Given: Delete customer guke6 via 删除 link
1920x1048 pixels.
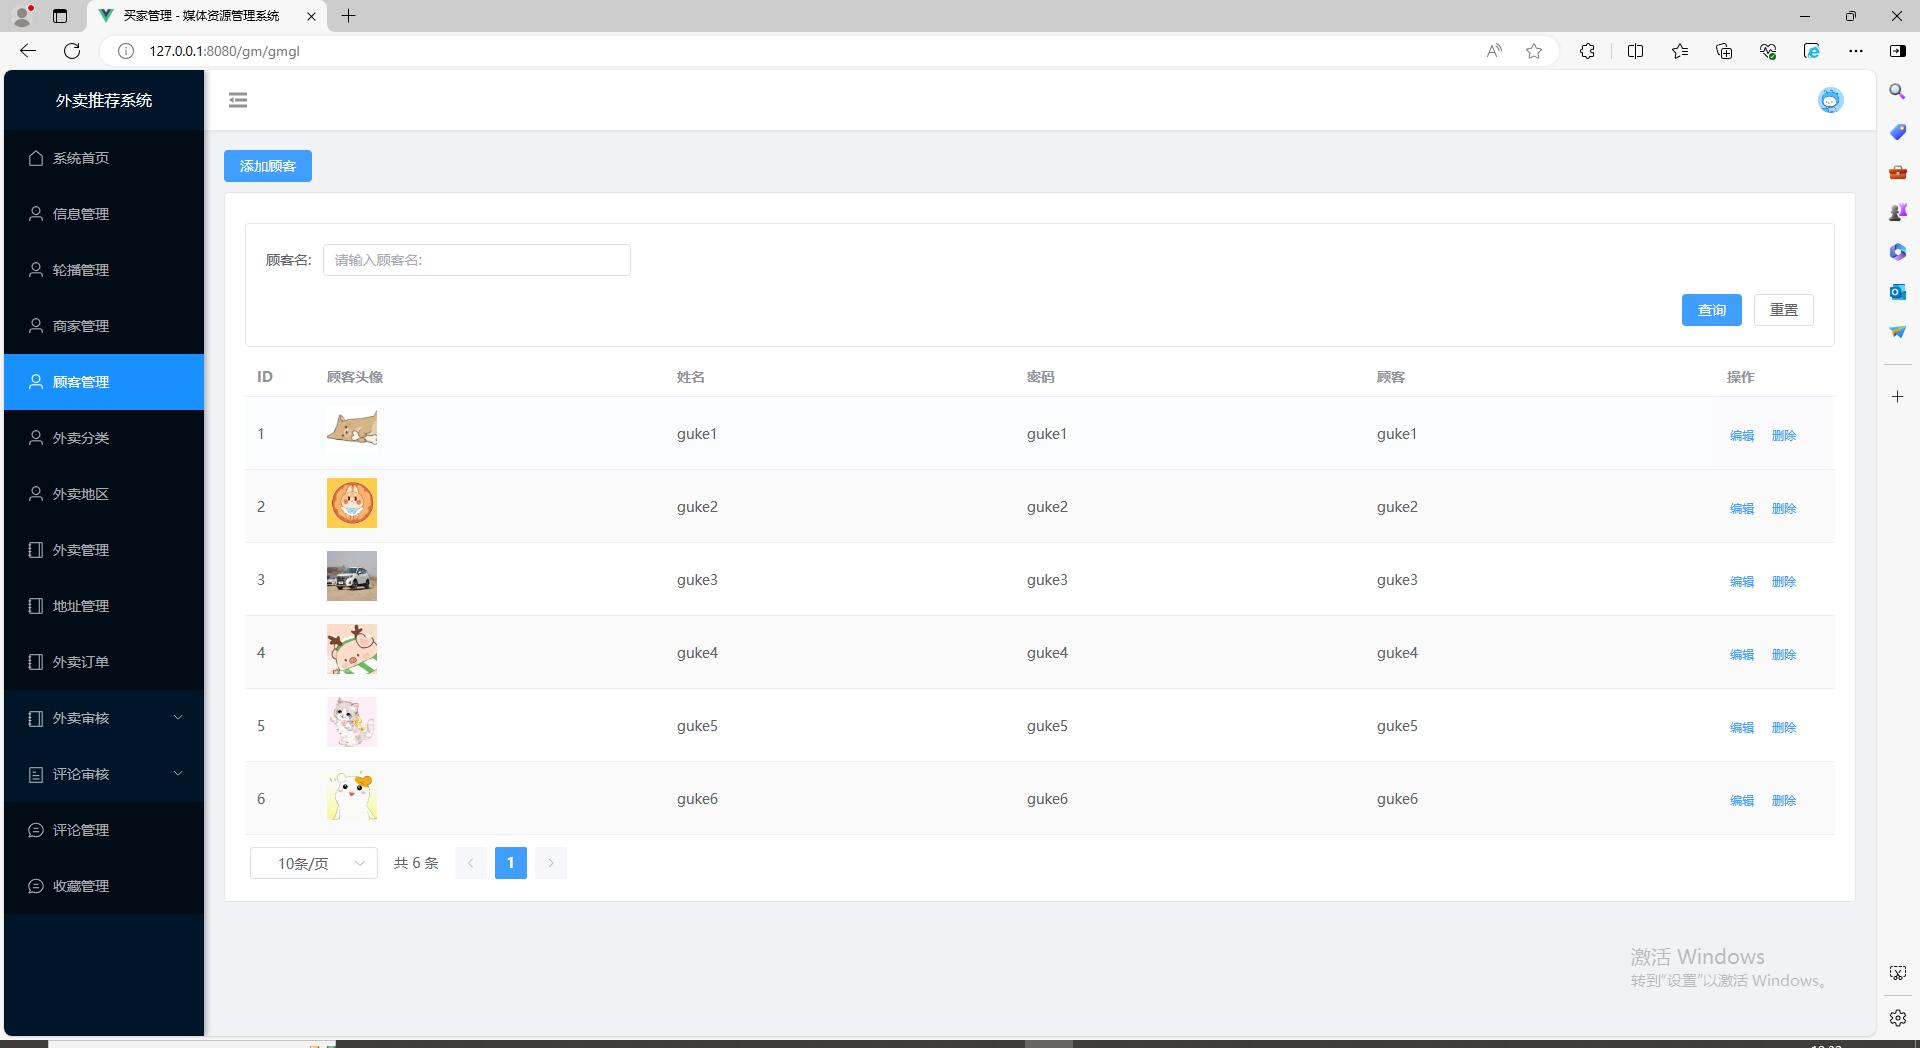Looking at the screenshot, I should click(1784, 800).
